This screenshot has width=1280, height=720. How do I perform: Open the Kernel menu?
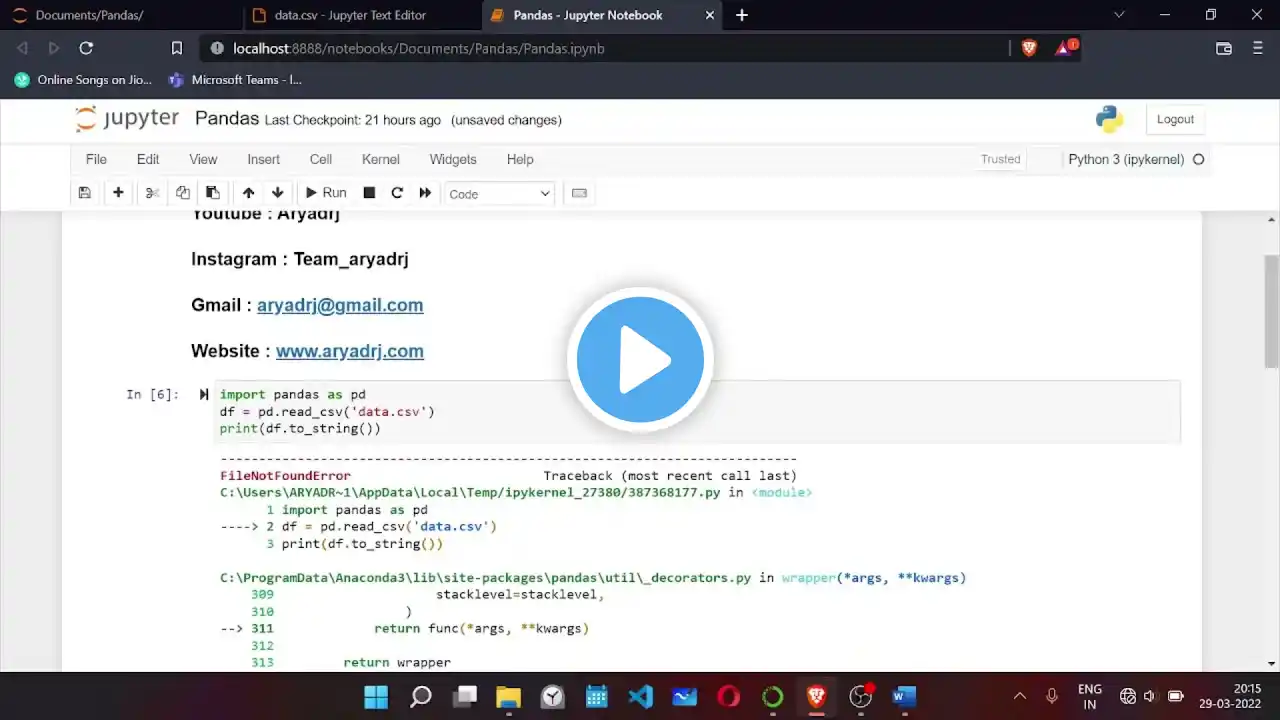(x=381, y=159)
